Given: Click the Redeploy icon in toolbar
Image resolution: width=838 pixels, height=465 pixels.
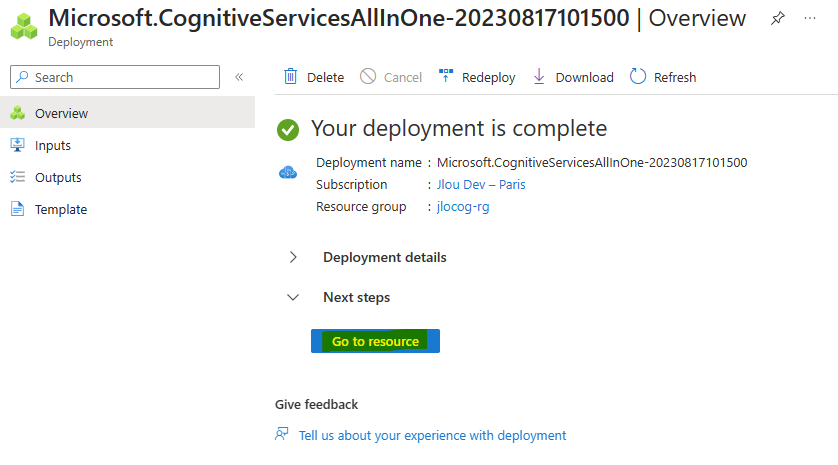Looking at the screenshot, I should 446,76.
